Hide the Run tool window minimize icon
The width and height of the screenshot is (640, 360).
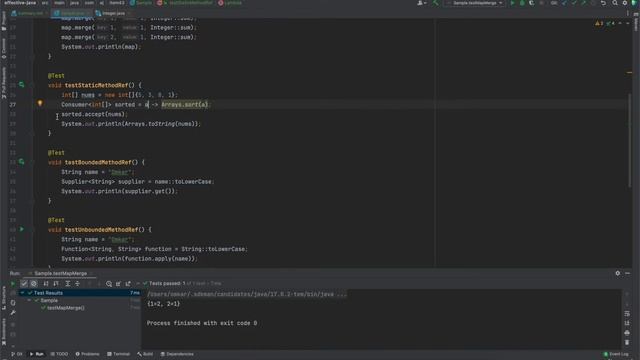pyautogui.click(x=627, y=273)
